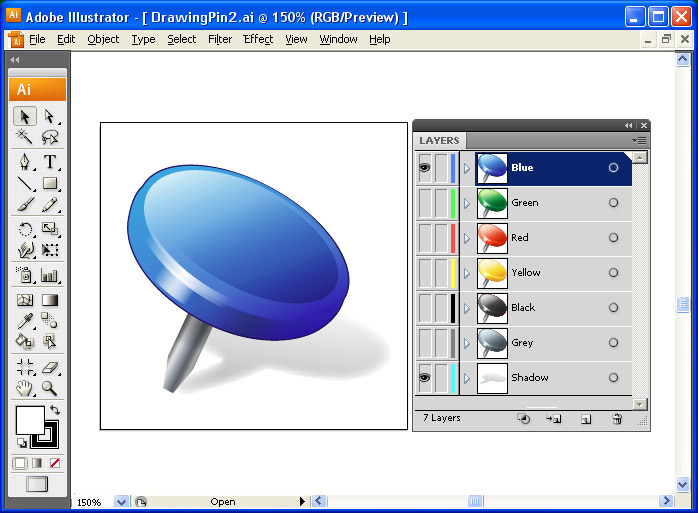Click the None (red slash) button
Screen dimensions: 698x513
coord(55,463)
